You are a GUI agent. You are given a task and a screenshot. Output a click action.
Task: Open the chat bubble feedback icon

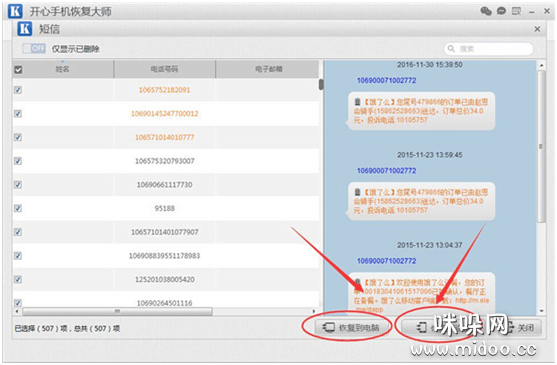click(501, 11)
